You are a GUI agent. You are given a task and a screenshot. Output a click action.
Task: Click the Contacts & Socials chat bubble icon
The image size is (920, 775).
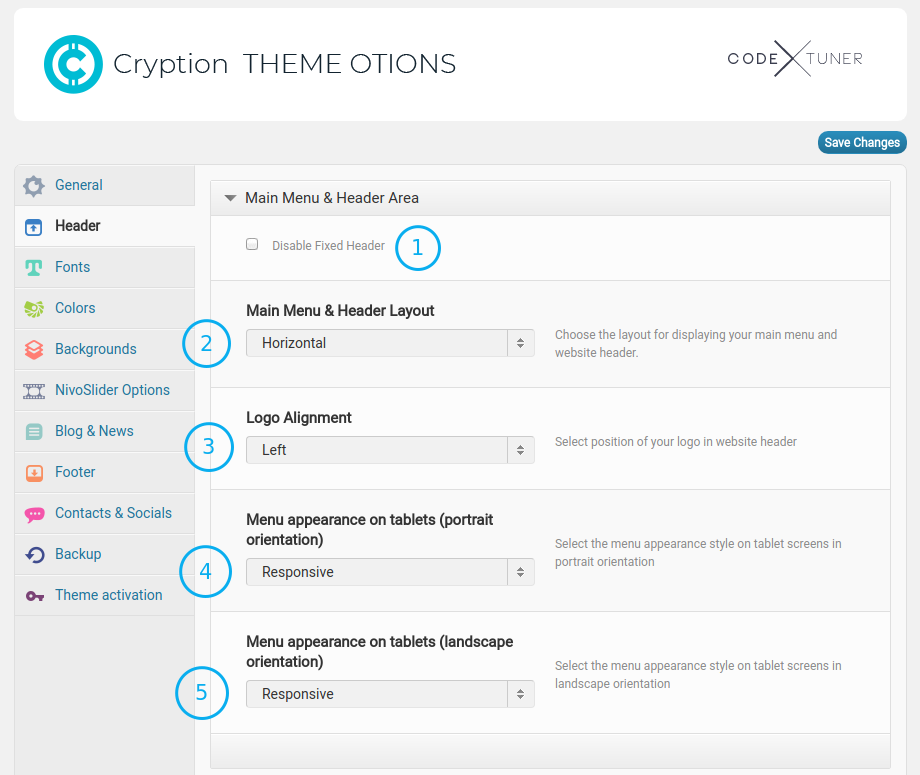(34, 513)
